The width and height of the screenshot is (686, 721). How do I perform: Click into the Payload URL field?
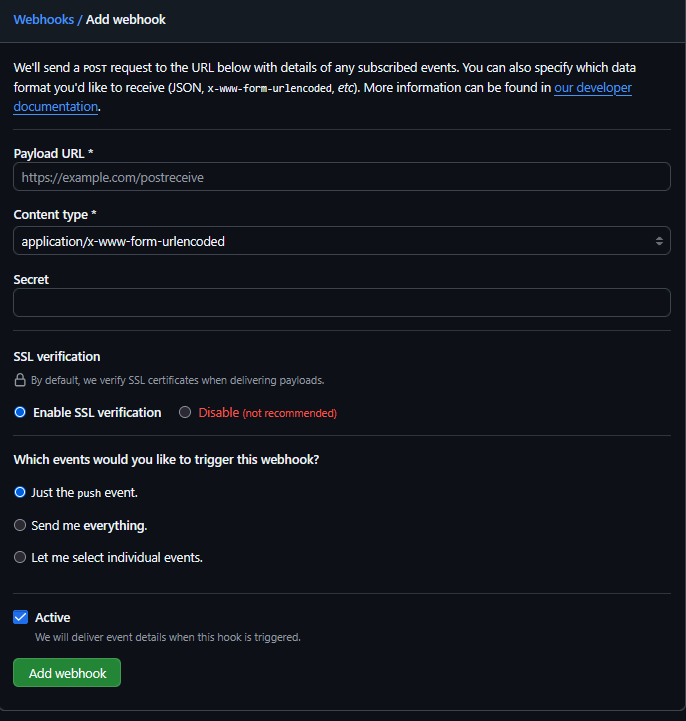tap(340, 177)
